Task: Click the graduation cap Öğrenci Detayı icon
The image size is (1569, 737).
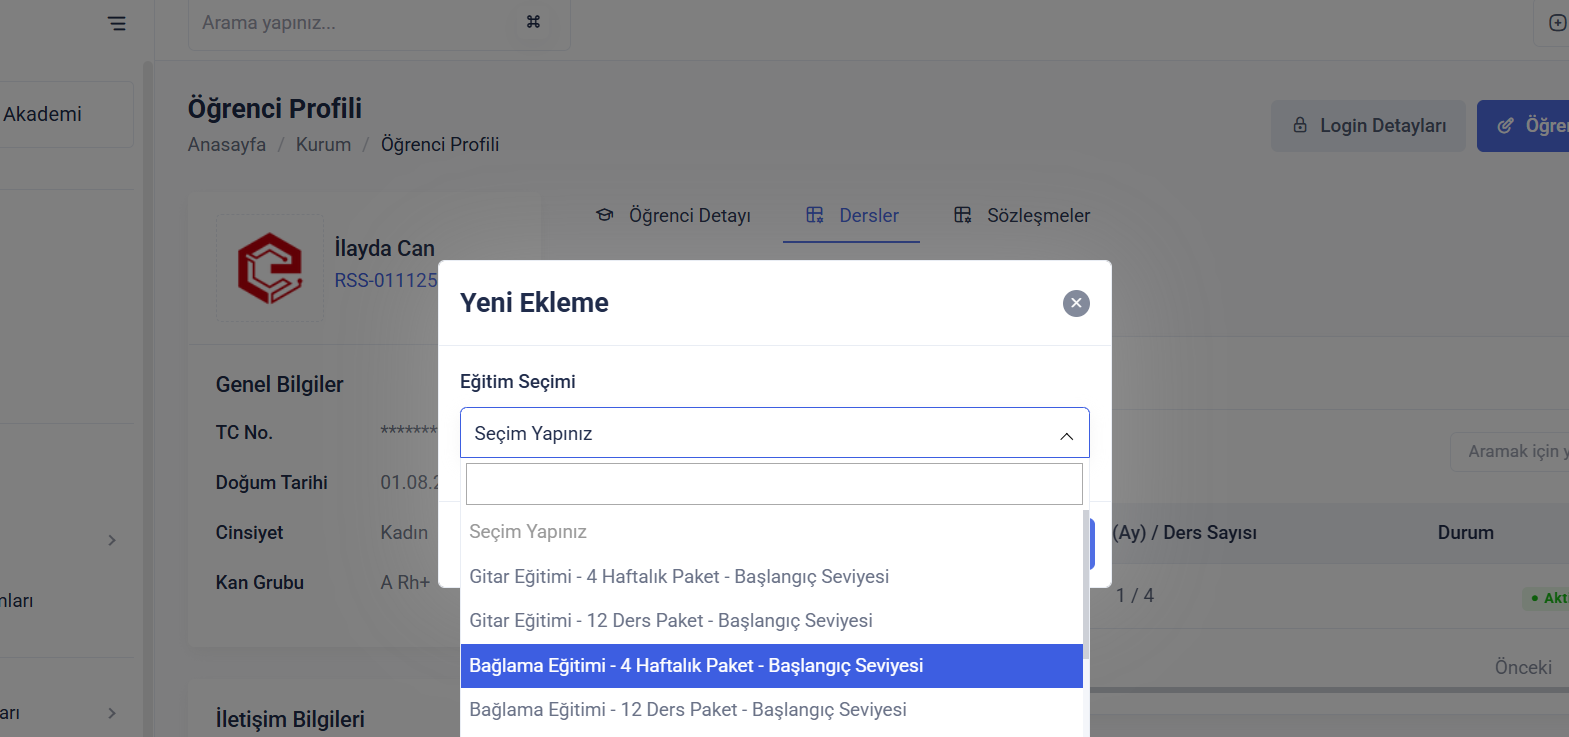Action: click(605, 215)
